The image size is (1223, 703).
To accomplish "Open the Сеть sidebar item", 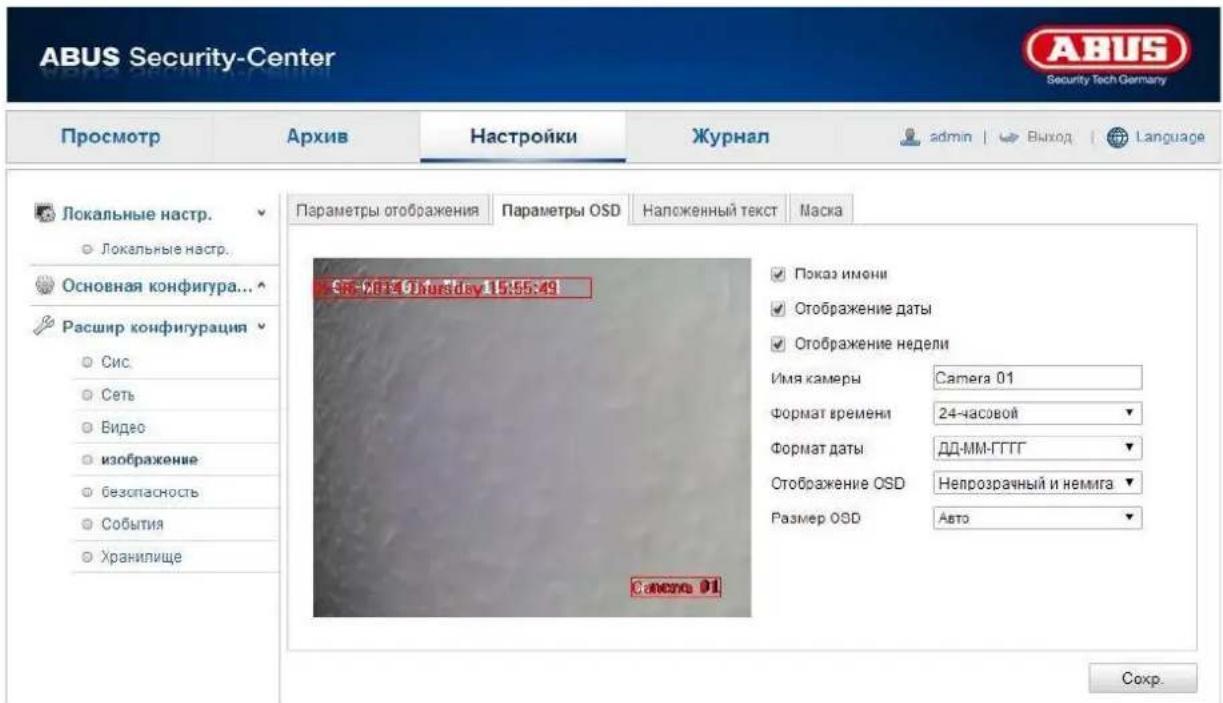I will tap(119, 396).
